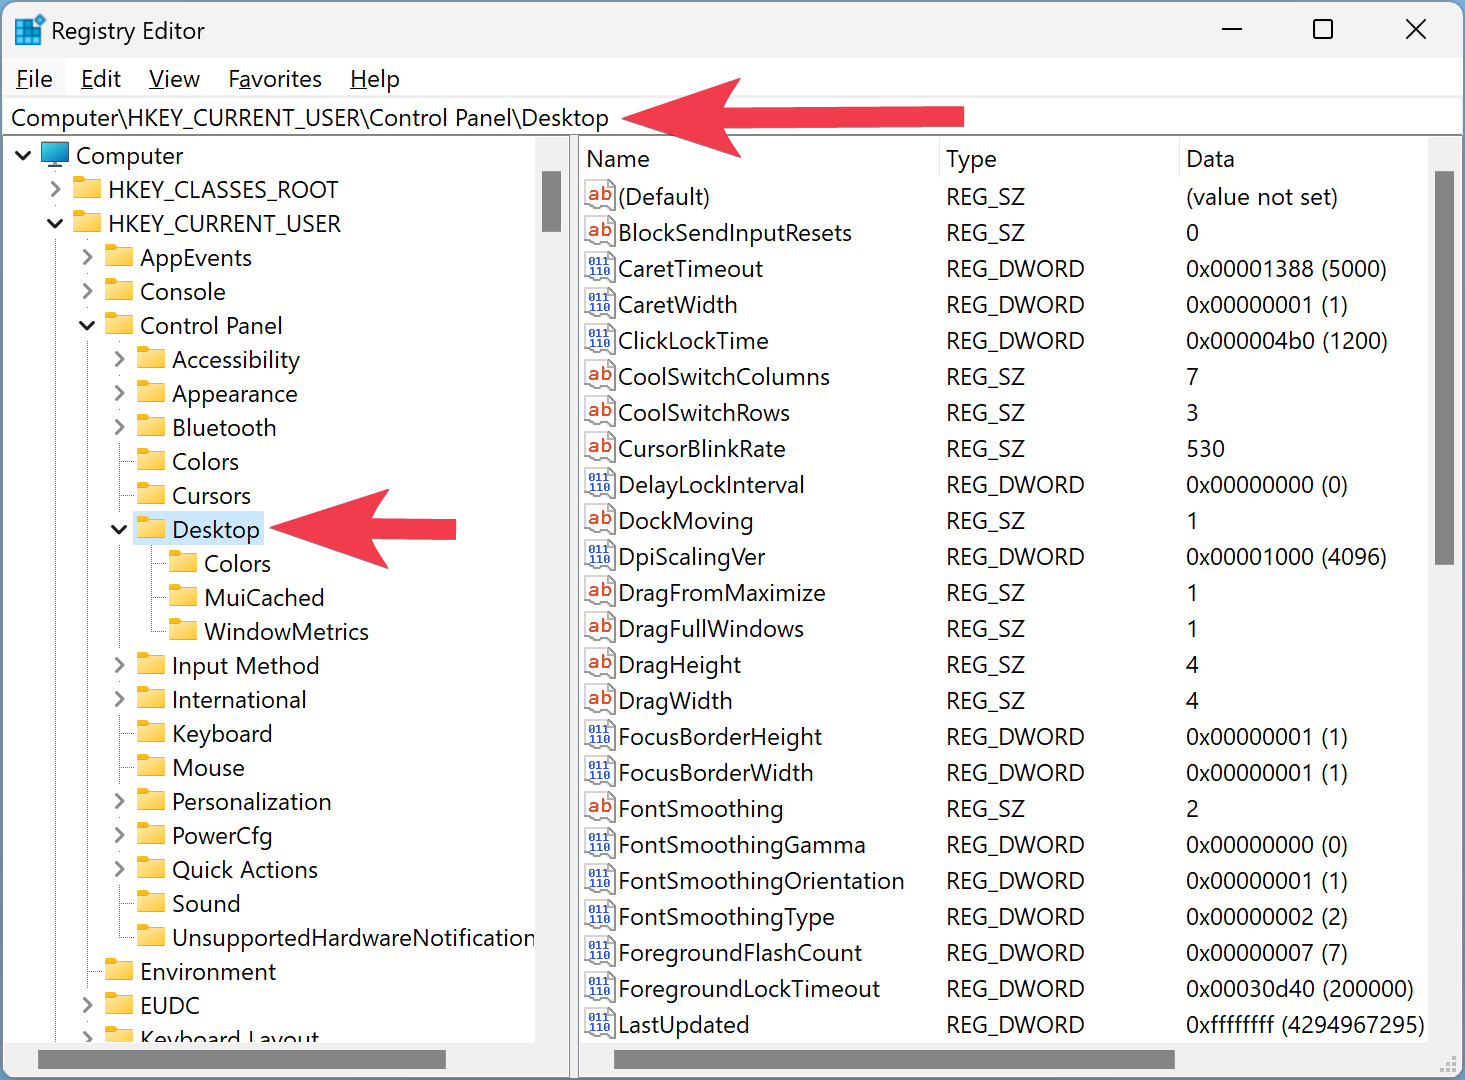Screen dimensions: 1465x1080
Task: Expand the Input Method key
Action: click(119, 665)
